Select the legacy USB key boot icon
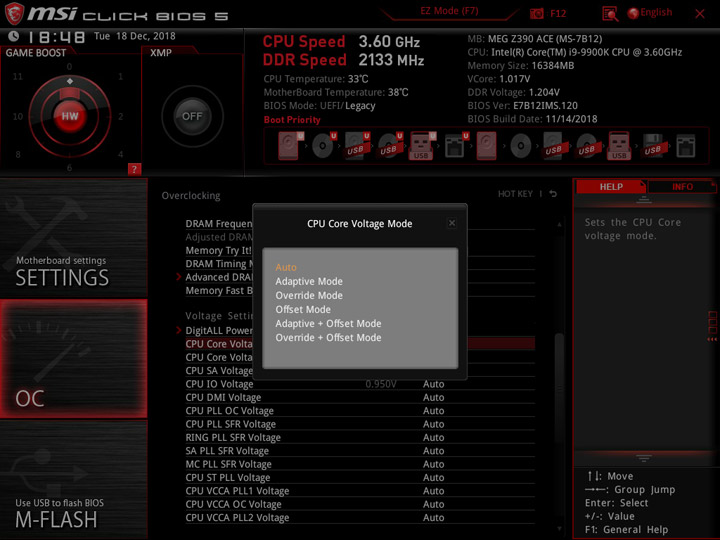The image size is (720, 540). [619, 146]
